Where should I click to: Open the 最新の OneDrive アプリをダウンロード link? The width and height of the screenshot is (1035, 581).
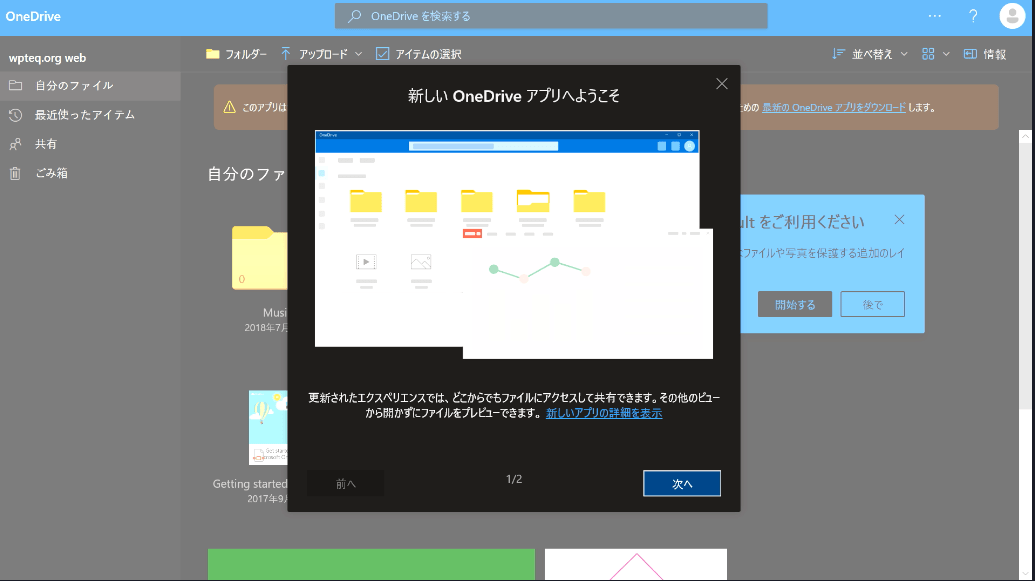(x=834, y=107)
